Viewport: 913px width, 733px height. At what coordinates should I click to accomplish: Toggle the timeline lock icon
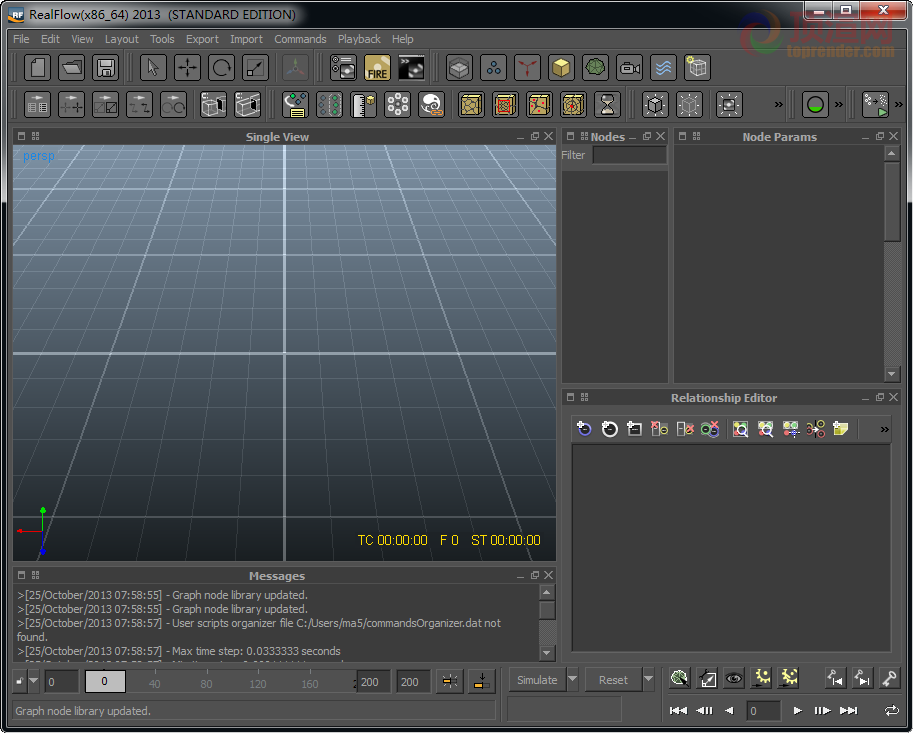coord(20,681)
